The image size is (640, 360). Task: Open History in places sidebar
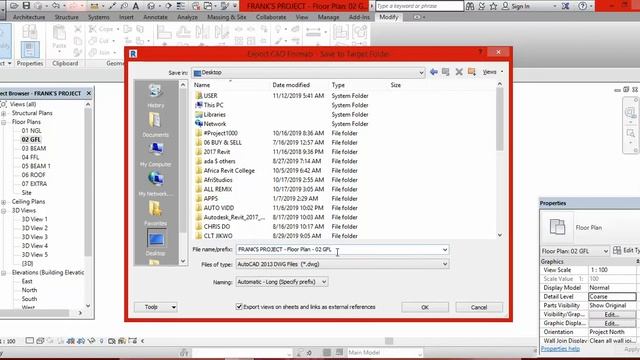[156, 96]
